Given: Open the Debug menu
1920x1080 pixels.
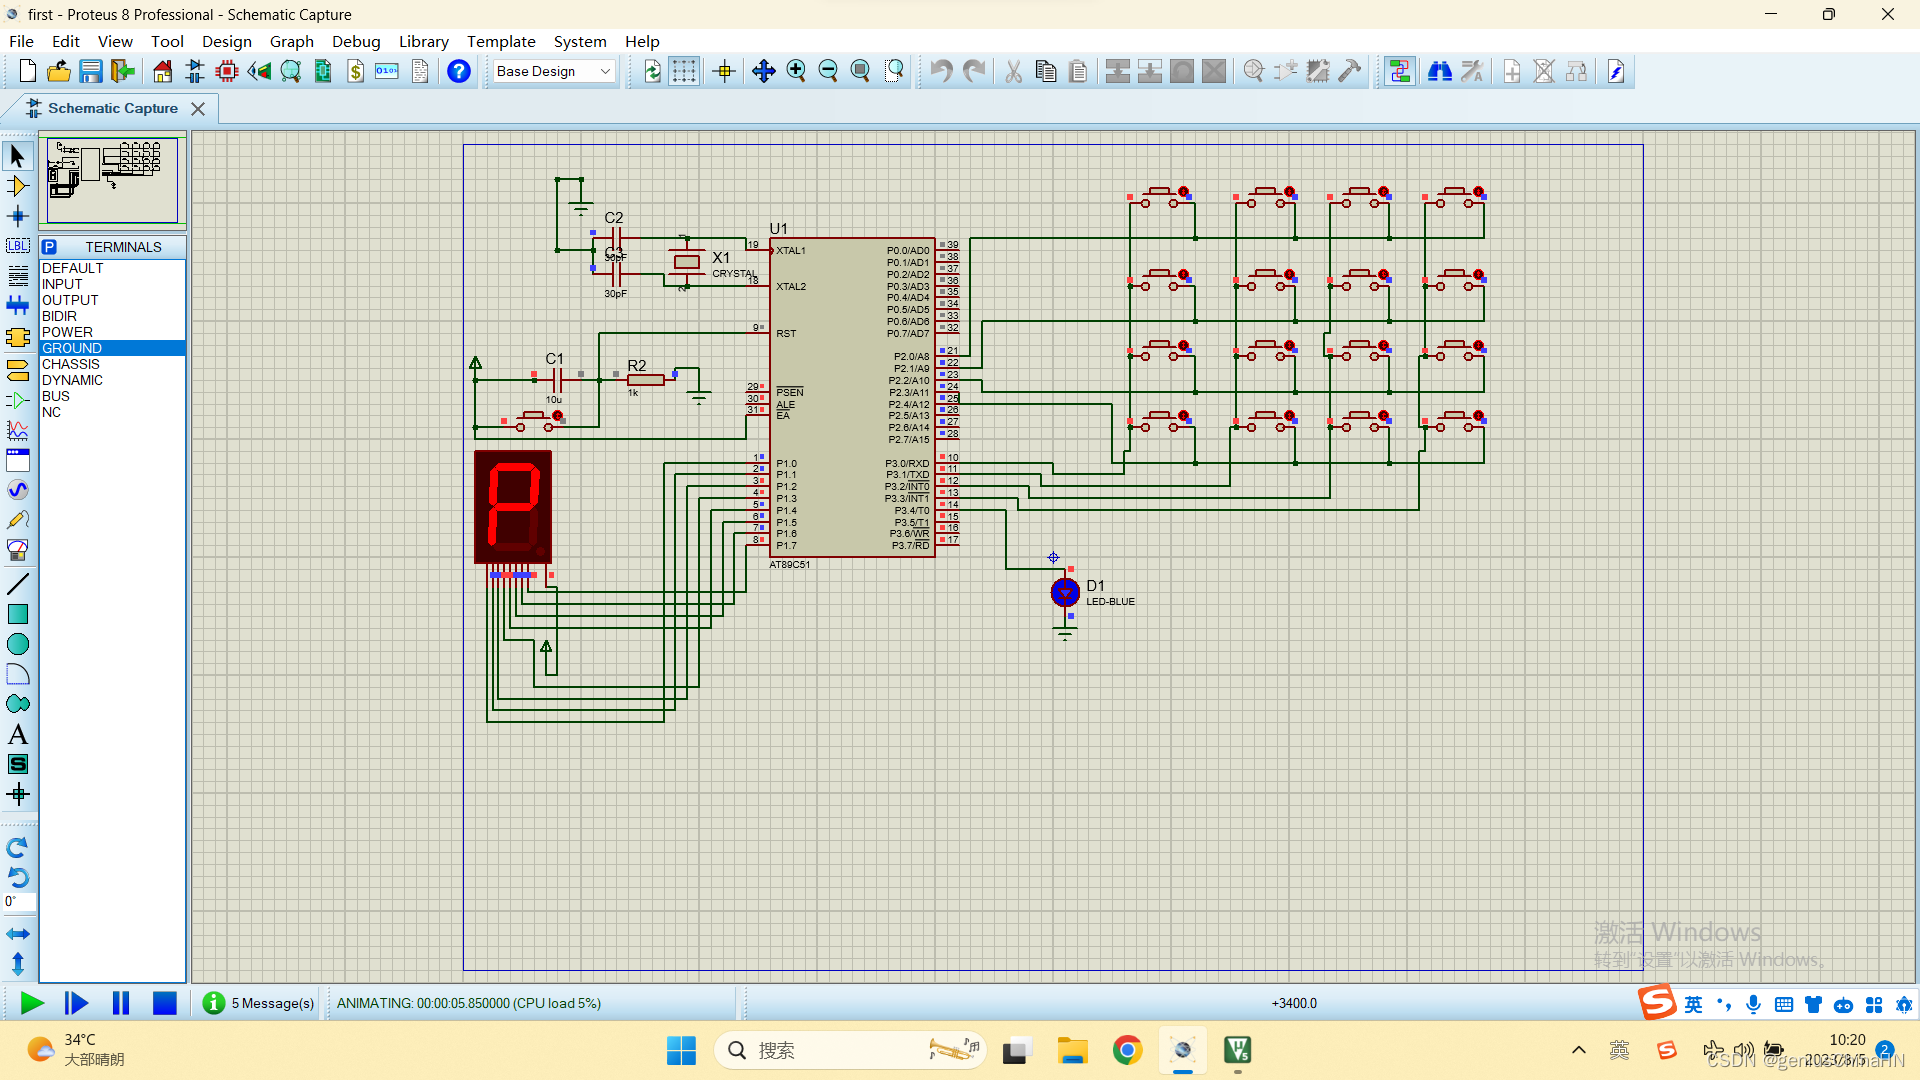Looking at the screenshot, I should click(353, 41).
